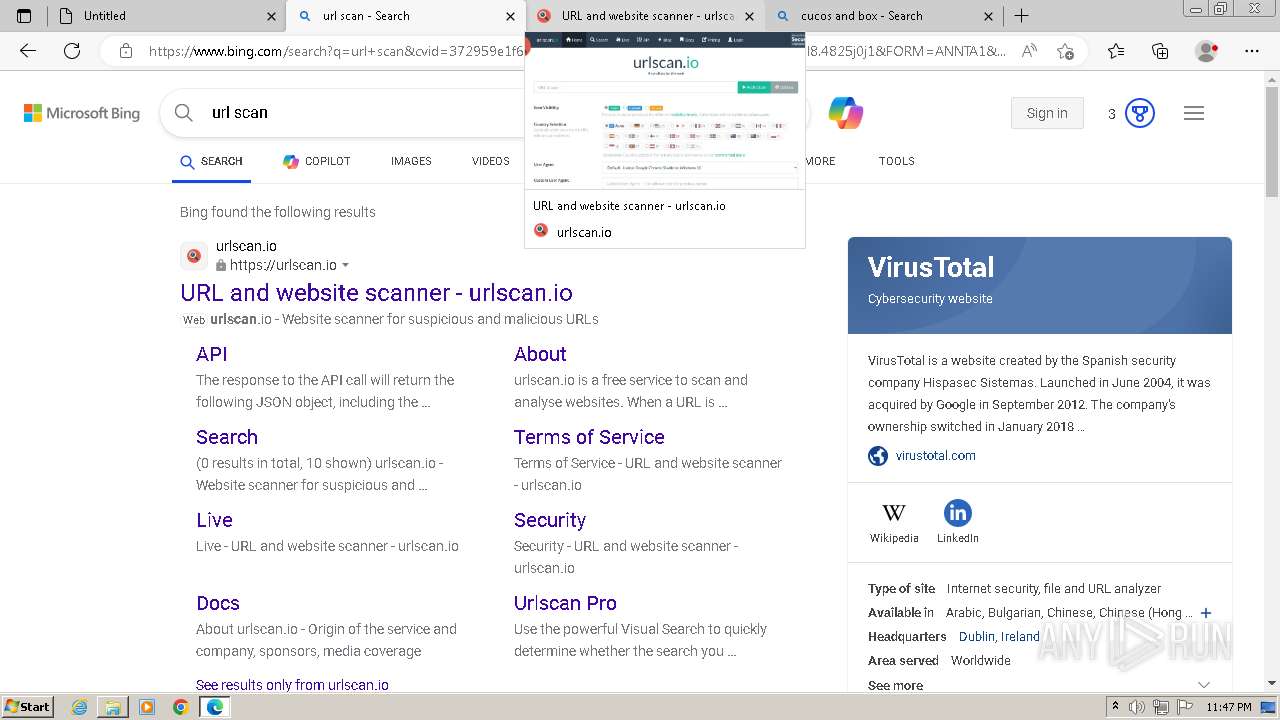Open the Copilot colorful icon
The image size is (1280, 720).
click(x=846, y=113)
